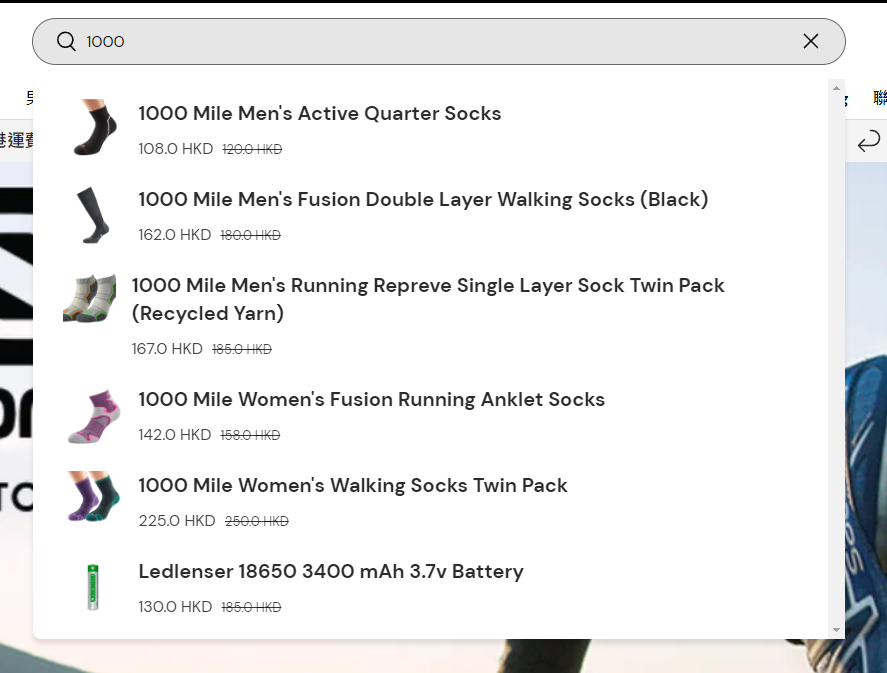This screenshot has width=887, height=673.
Task: Click the 167.0 HKD sale price
Action: pyautogui.click(x=167, y=348)
